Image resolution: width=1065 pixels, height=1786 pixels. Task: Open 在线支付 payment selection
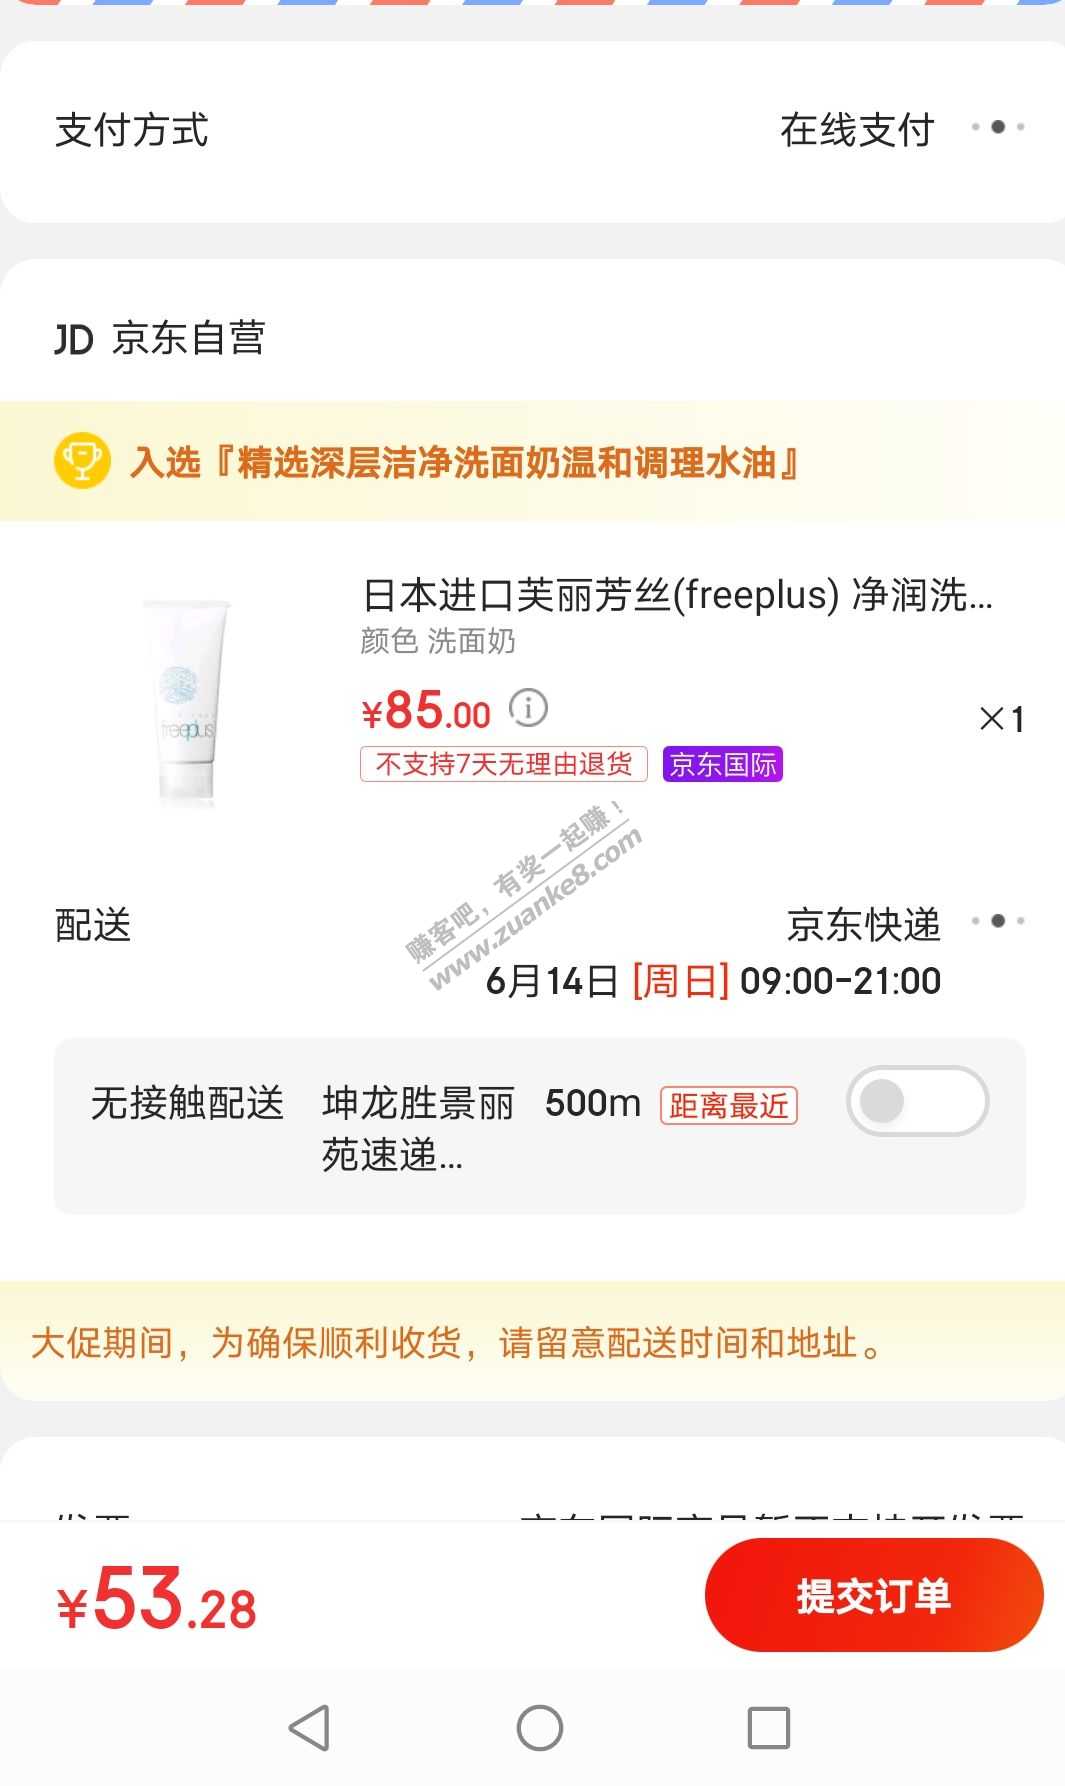point(857,130)
